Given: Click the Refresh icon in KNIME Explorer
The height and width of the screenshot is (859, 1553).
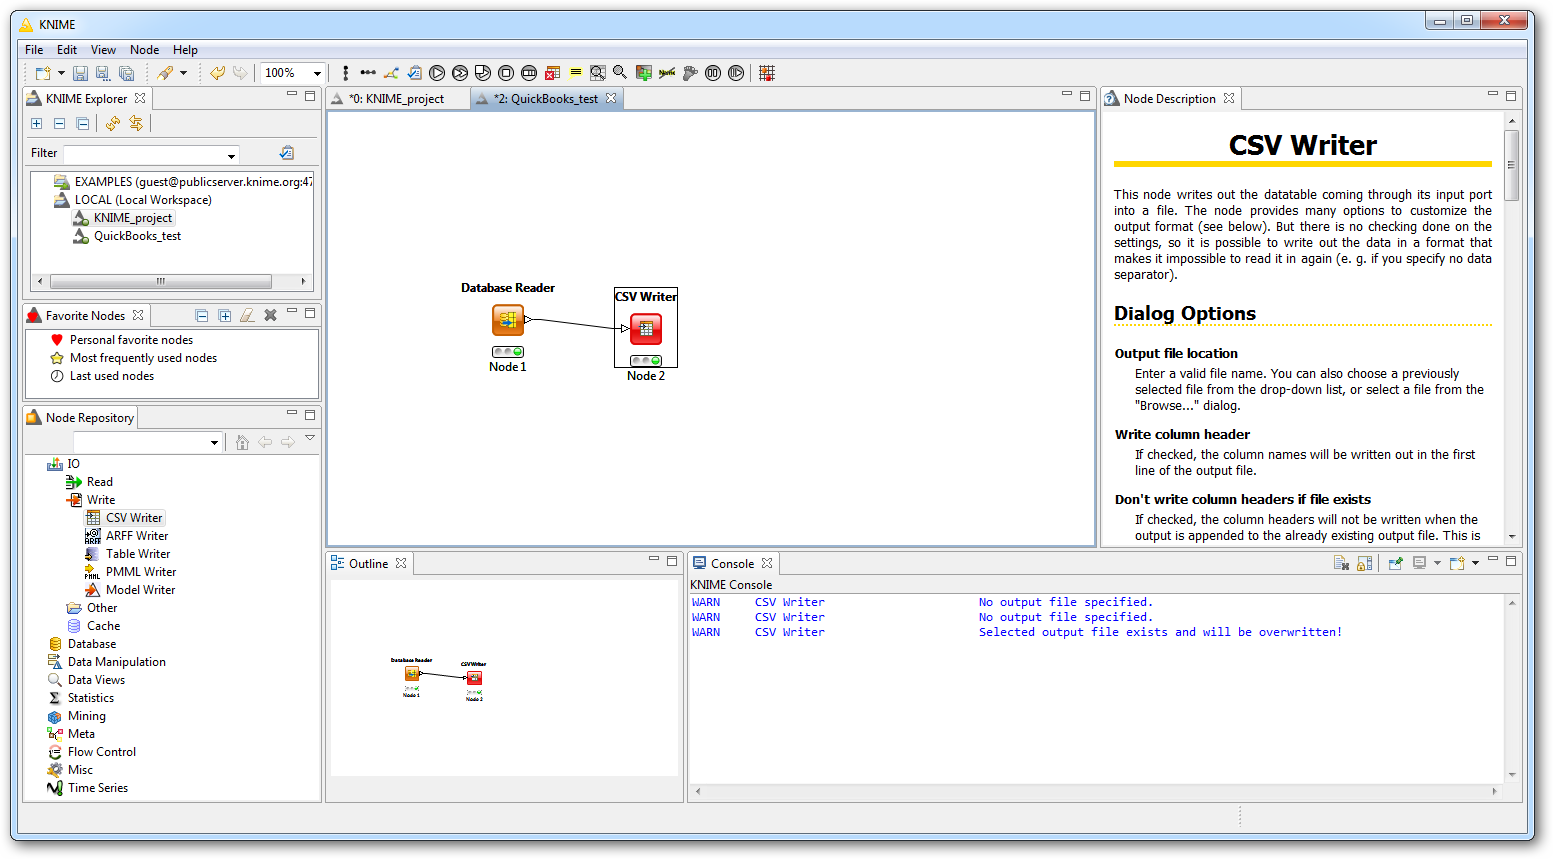Looking at the screenshot, I should point(113,123).
